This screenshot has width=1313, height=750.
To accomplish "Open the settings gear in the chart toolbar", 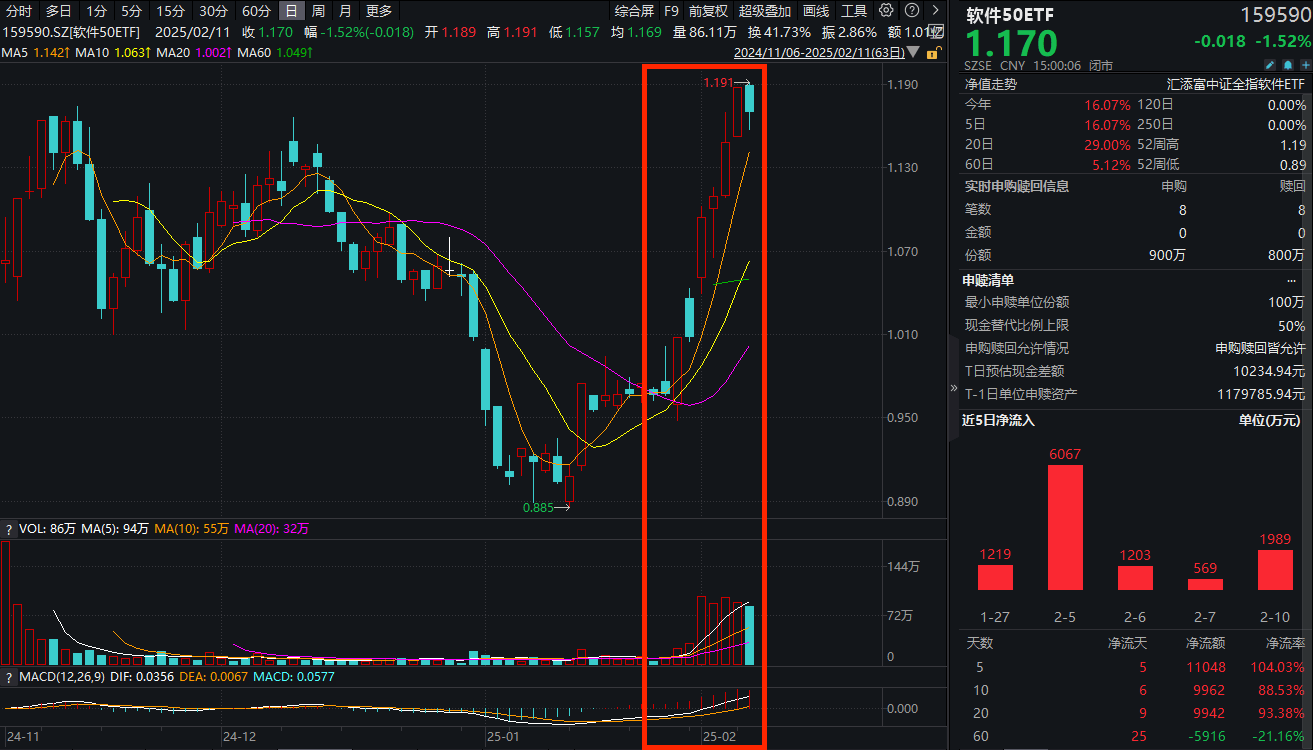I will pyautogui.click(x=886, y=11).
